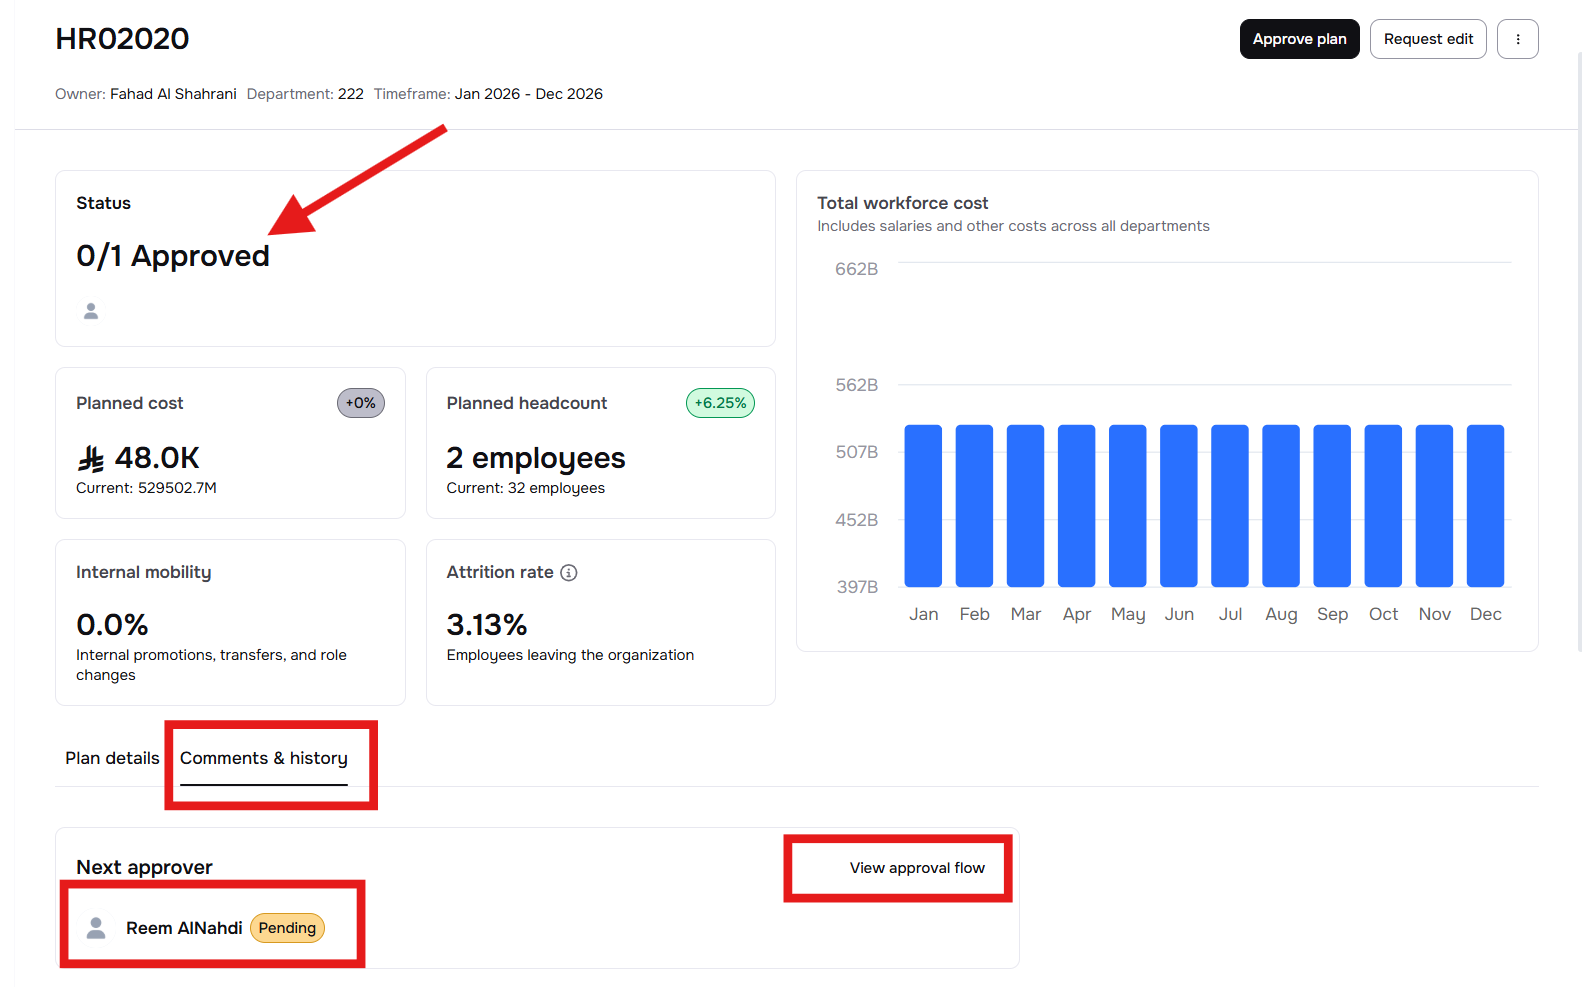Select the Dec bar in cost chart

click(1485, 505)
